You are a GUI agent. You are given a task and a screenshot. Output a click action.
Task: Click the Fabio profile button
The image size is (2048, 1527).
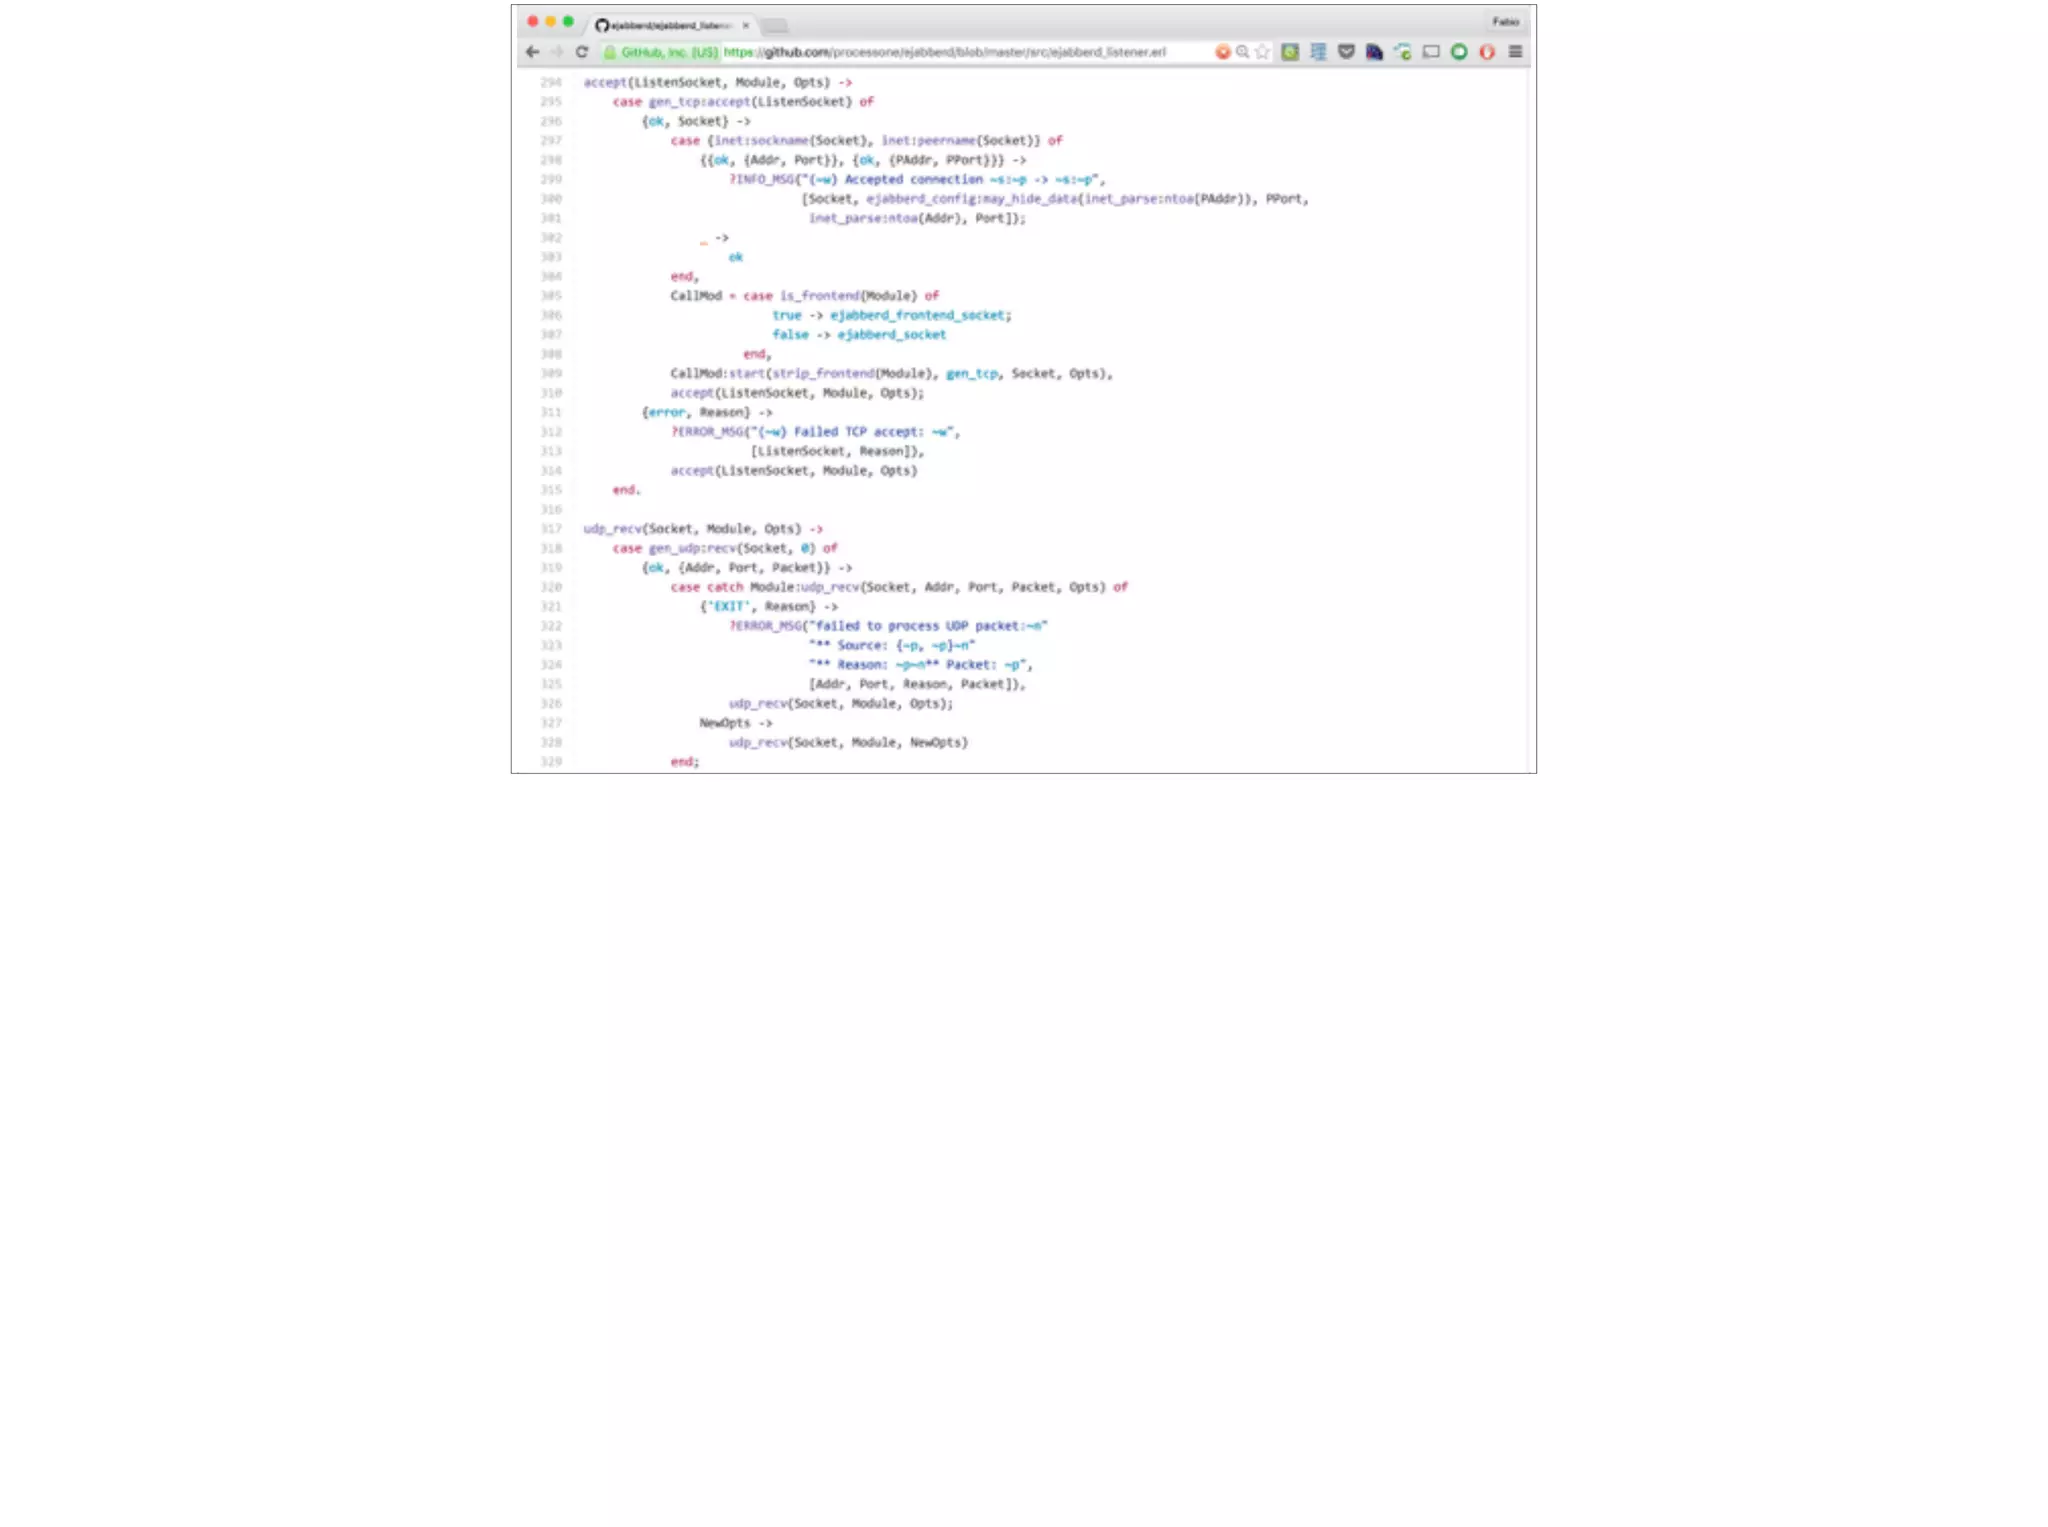click(x=1505, y=22)
